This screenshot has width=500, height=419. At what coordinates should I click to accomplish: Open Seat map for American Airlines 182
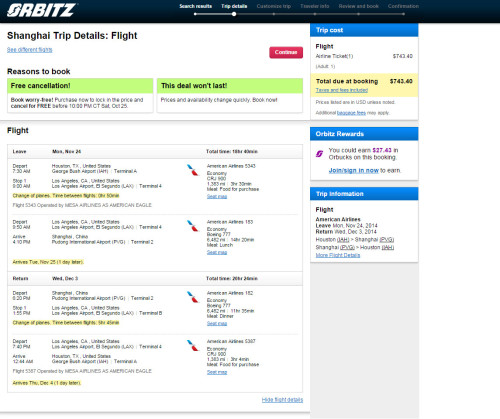pyautogui.click(x=217, y=324)
